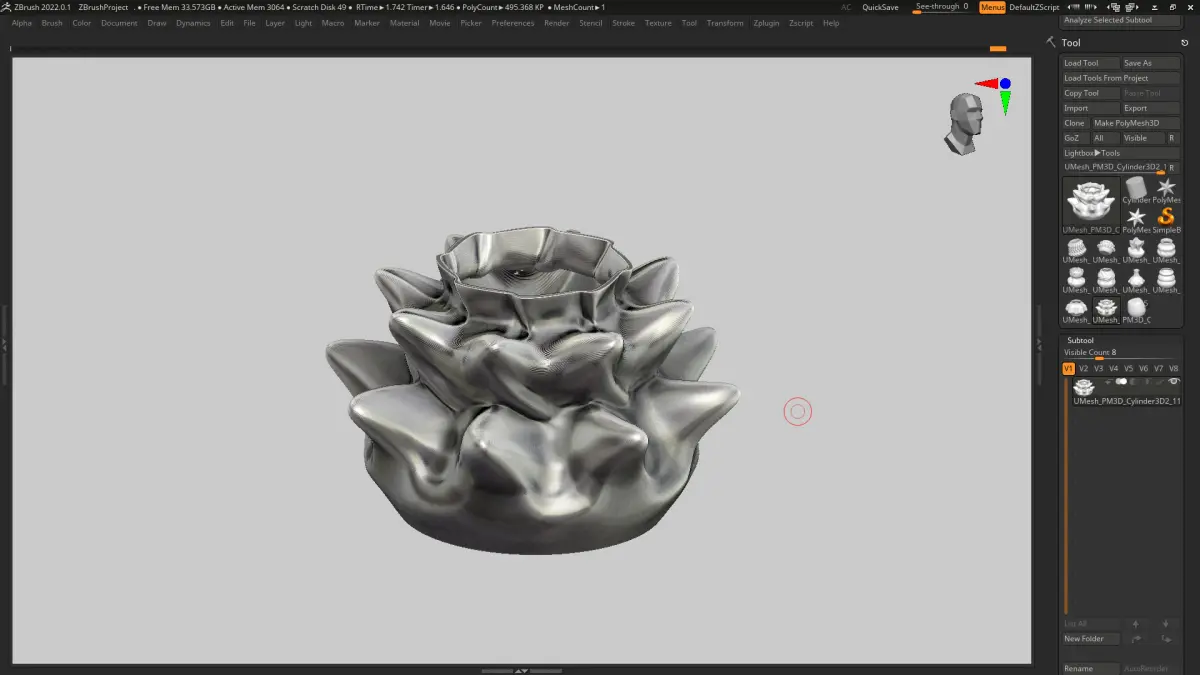Click the subtool thumbnail in Subtool list
1200x675 pixels.
tap(1083, 387)
